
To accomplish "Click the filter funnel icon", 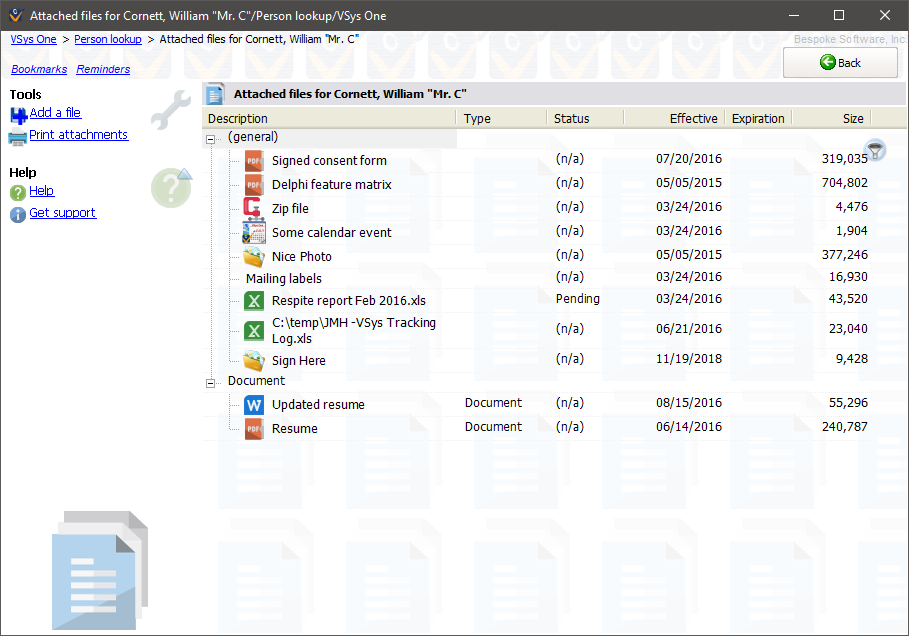I will 876,151.
